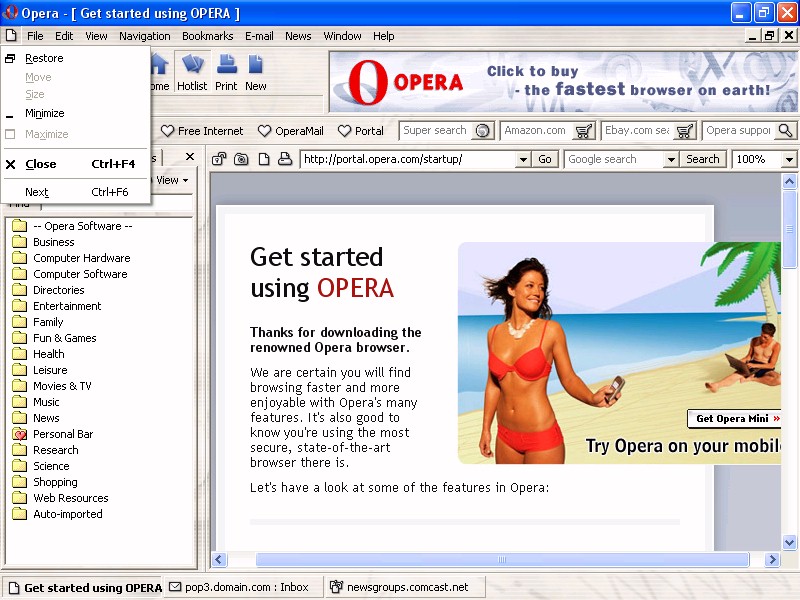Open the Web Resources folder
This screenshot has width=800, height=600.
point(71,498)
